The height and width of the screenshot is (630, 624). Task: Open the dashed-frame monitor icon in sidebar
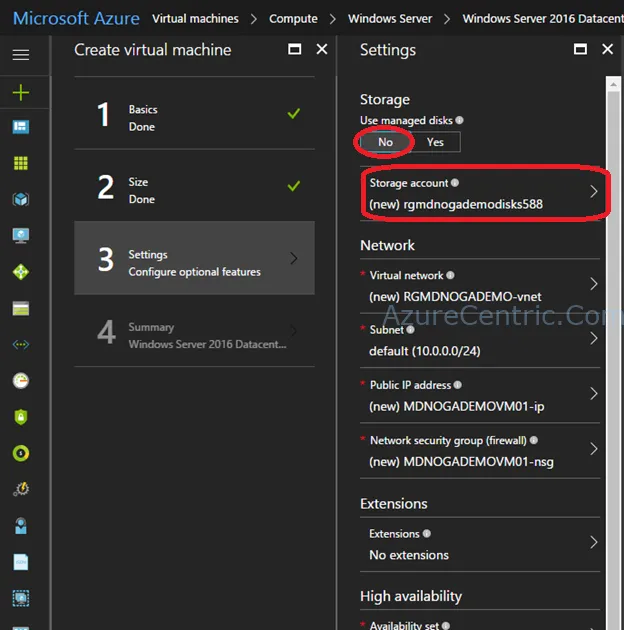tap(21, 598)
